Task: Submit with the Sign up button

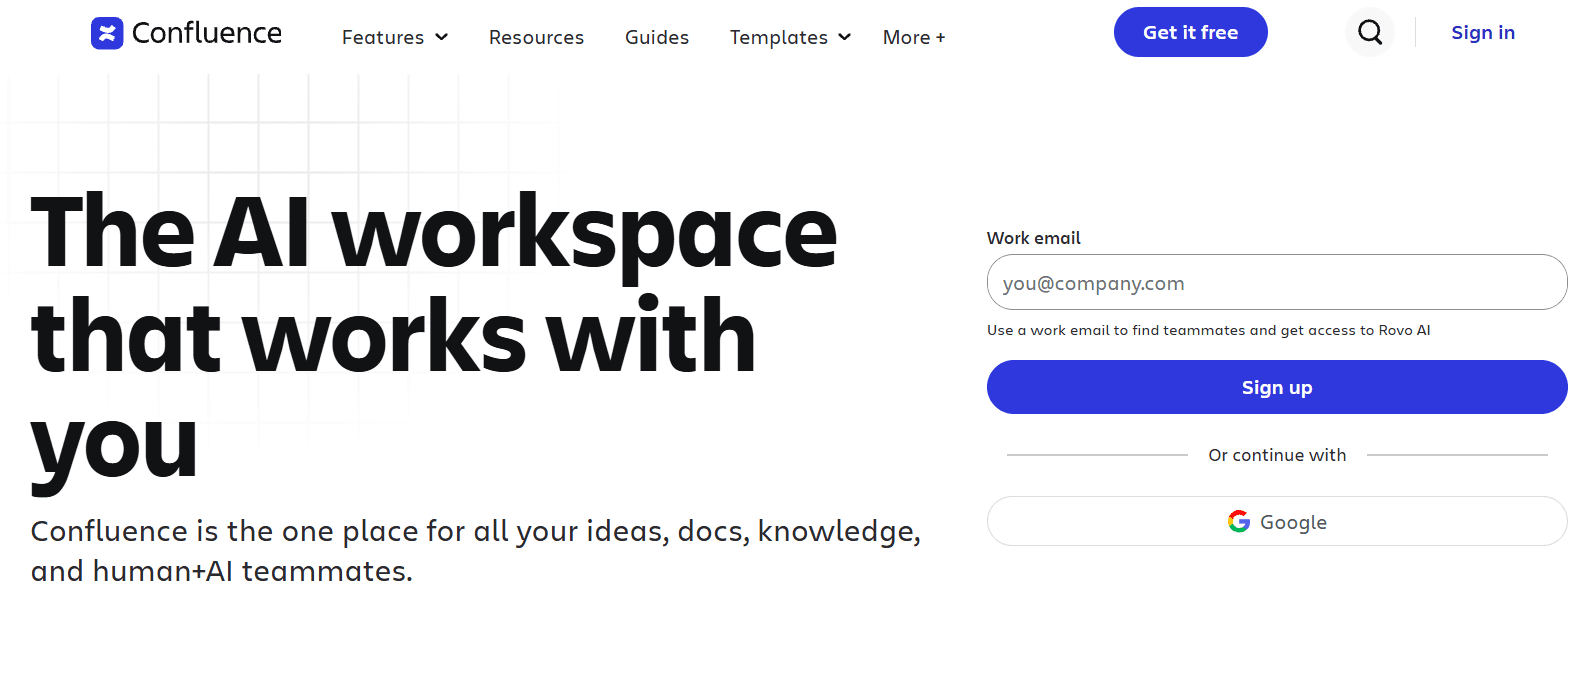Action: coord(1277,387)
